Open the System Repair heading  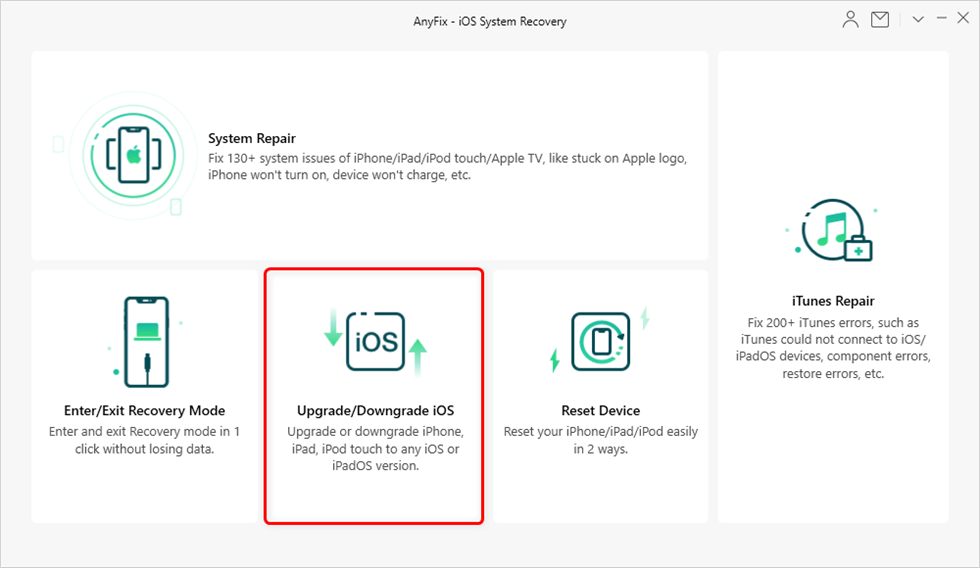pos(252,139)
